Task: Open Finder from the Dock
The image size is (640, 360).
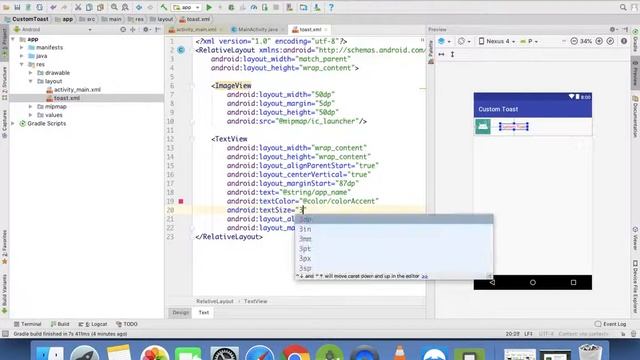Action: click(x=50, y=353)
